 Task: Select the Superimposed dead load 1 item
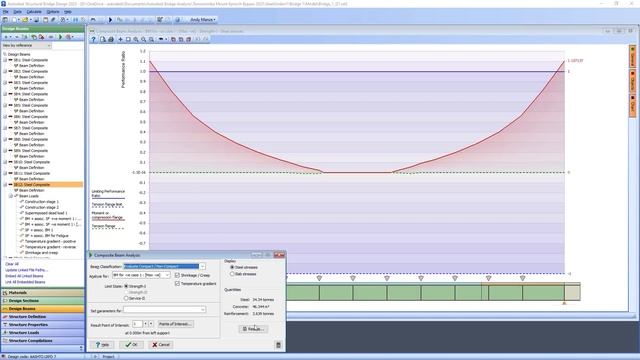(x=46, y=213)
